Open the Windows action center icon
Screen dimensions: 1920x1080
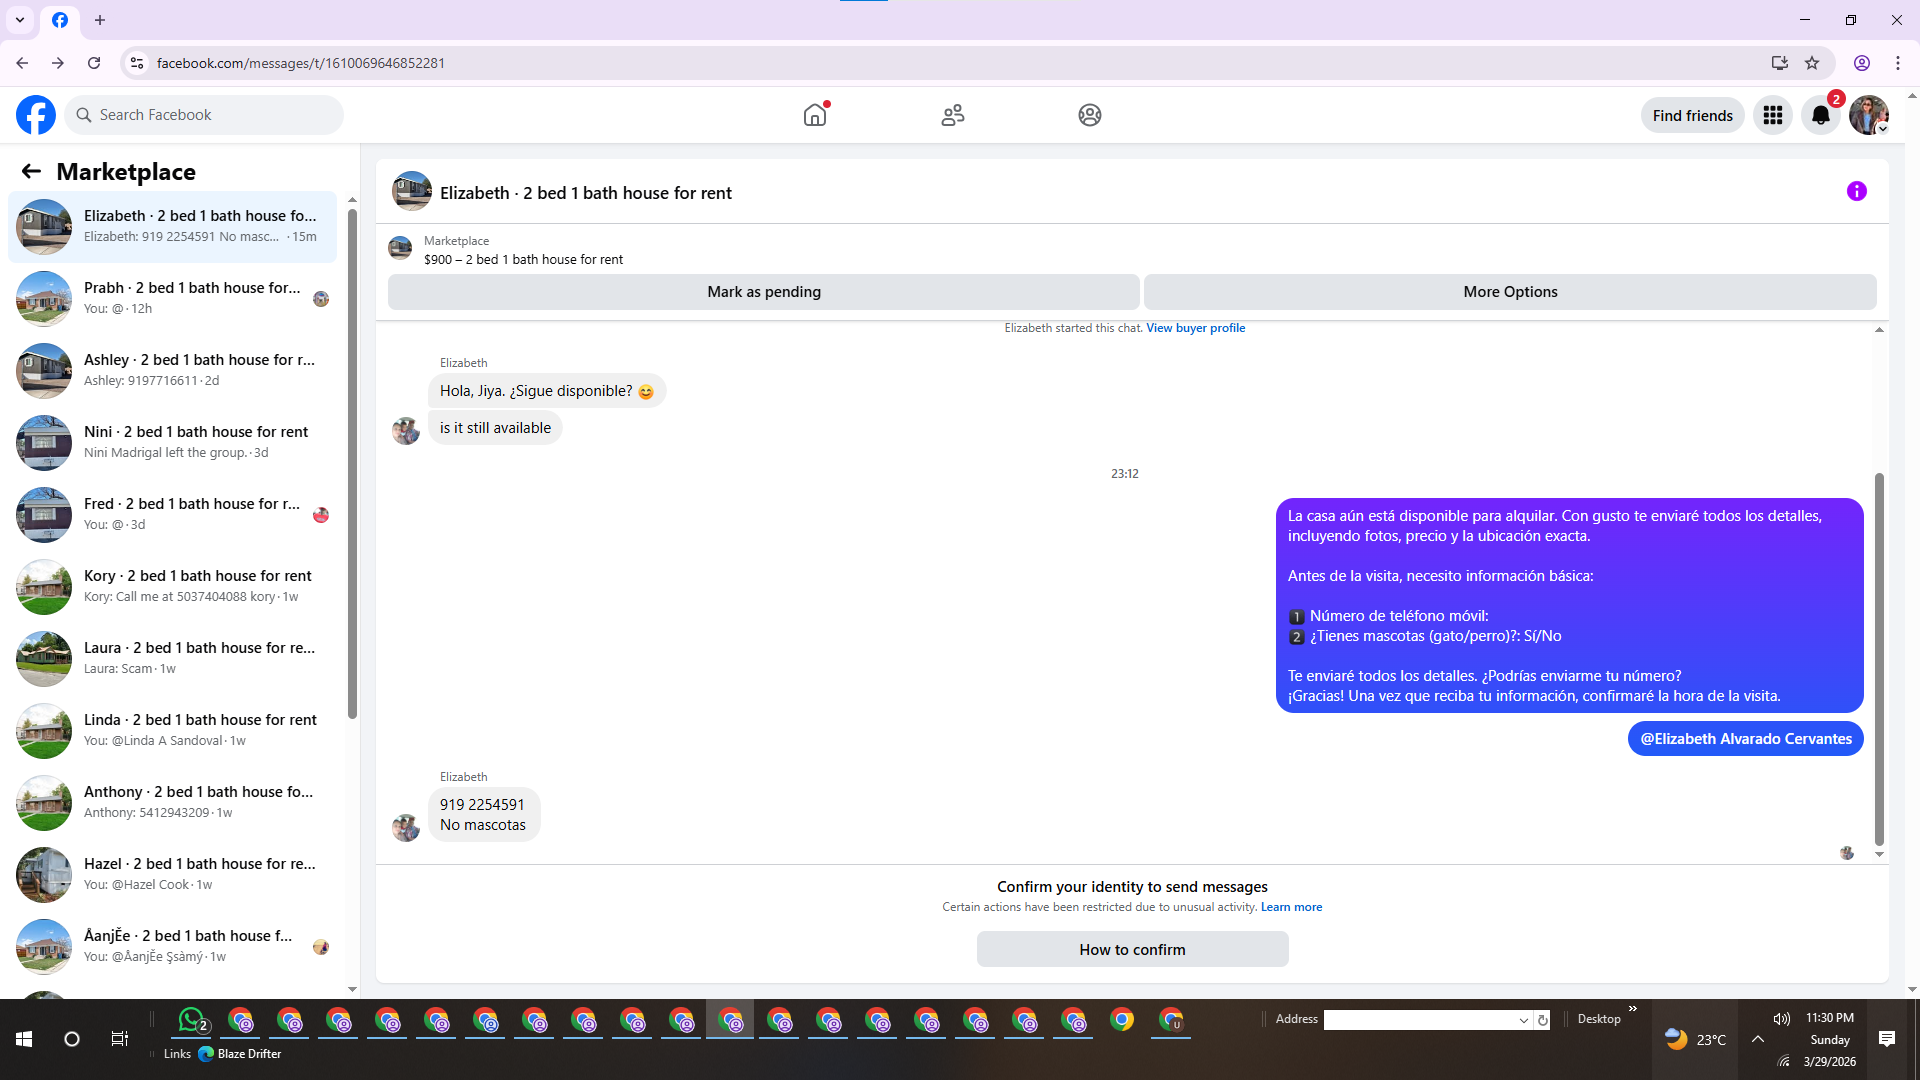(1887, 1039)
